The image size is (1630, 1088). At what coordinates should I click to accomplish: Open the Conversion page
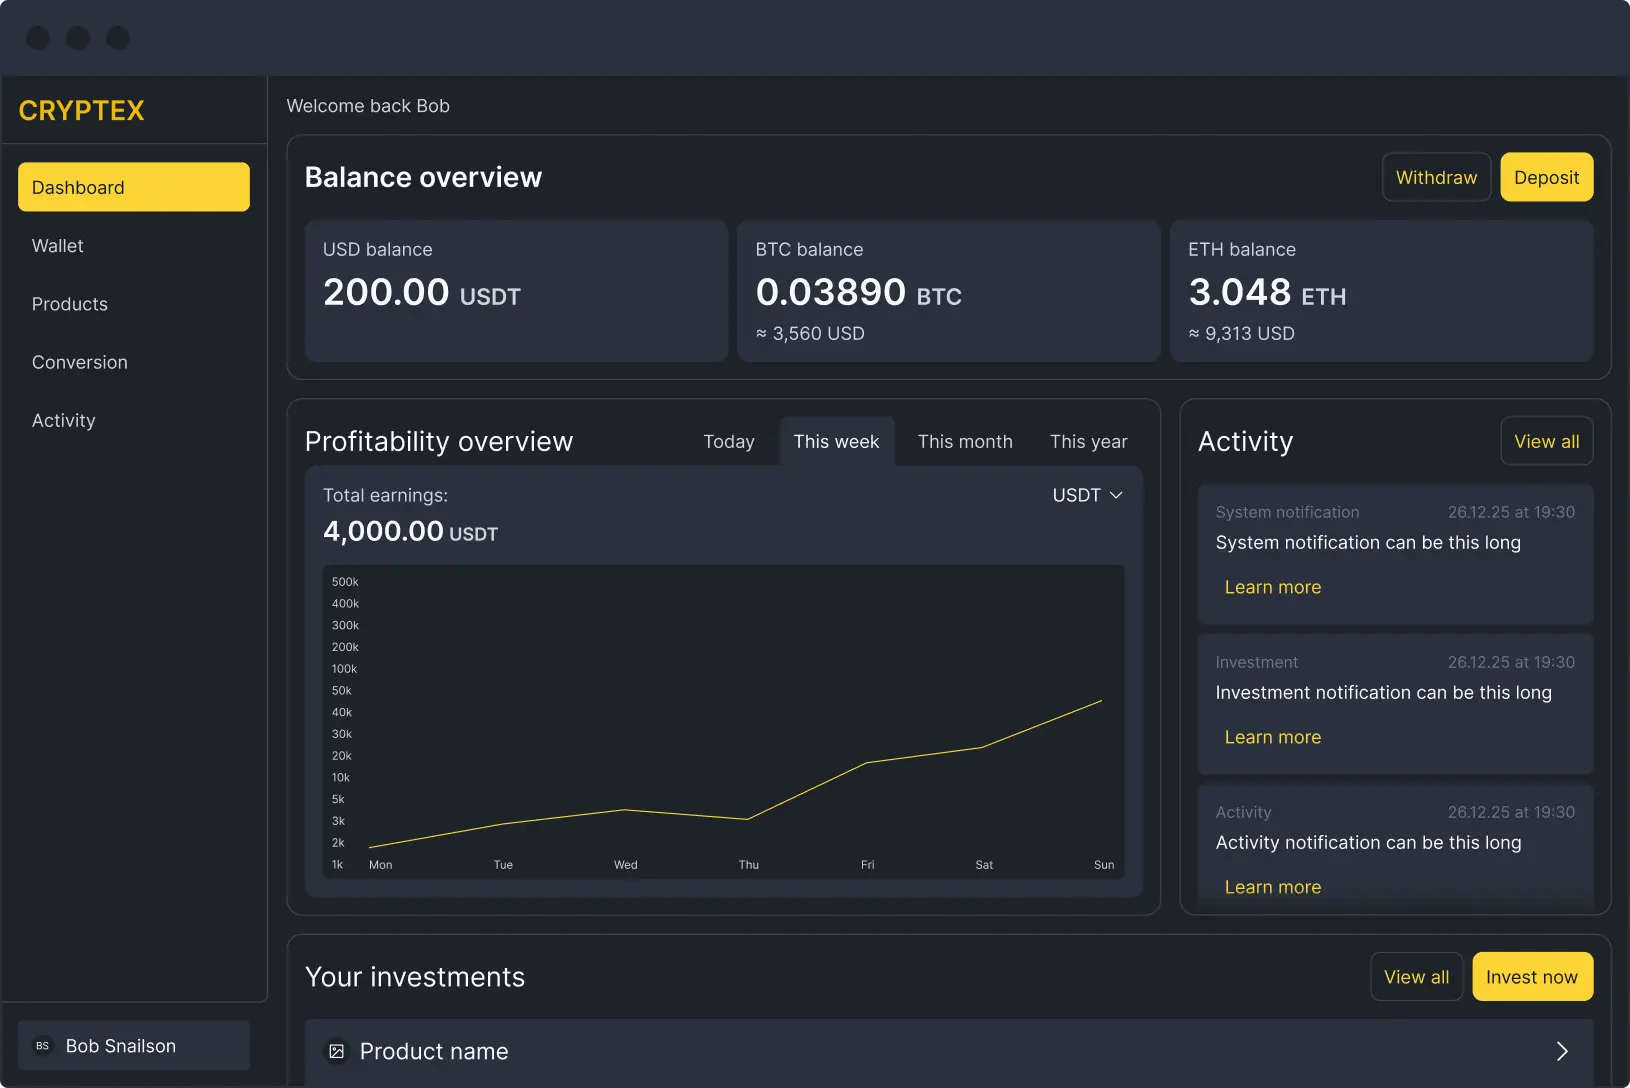(x=79, y=362)
